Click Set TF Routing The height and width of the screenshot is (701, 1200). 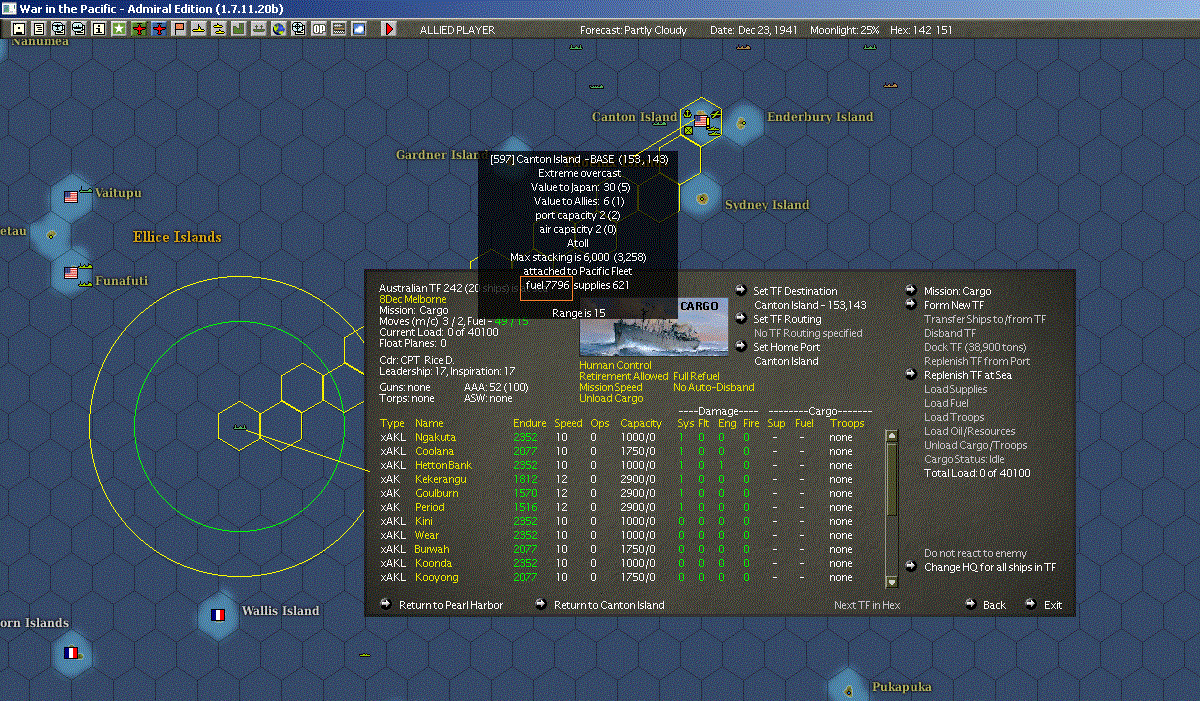coord(787,320)
